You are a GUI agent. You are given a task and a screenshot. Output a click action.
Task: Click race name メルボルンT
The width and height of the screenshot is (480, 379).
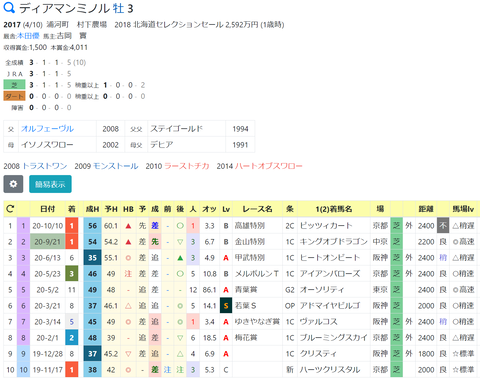pos(257,274)
